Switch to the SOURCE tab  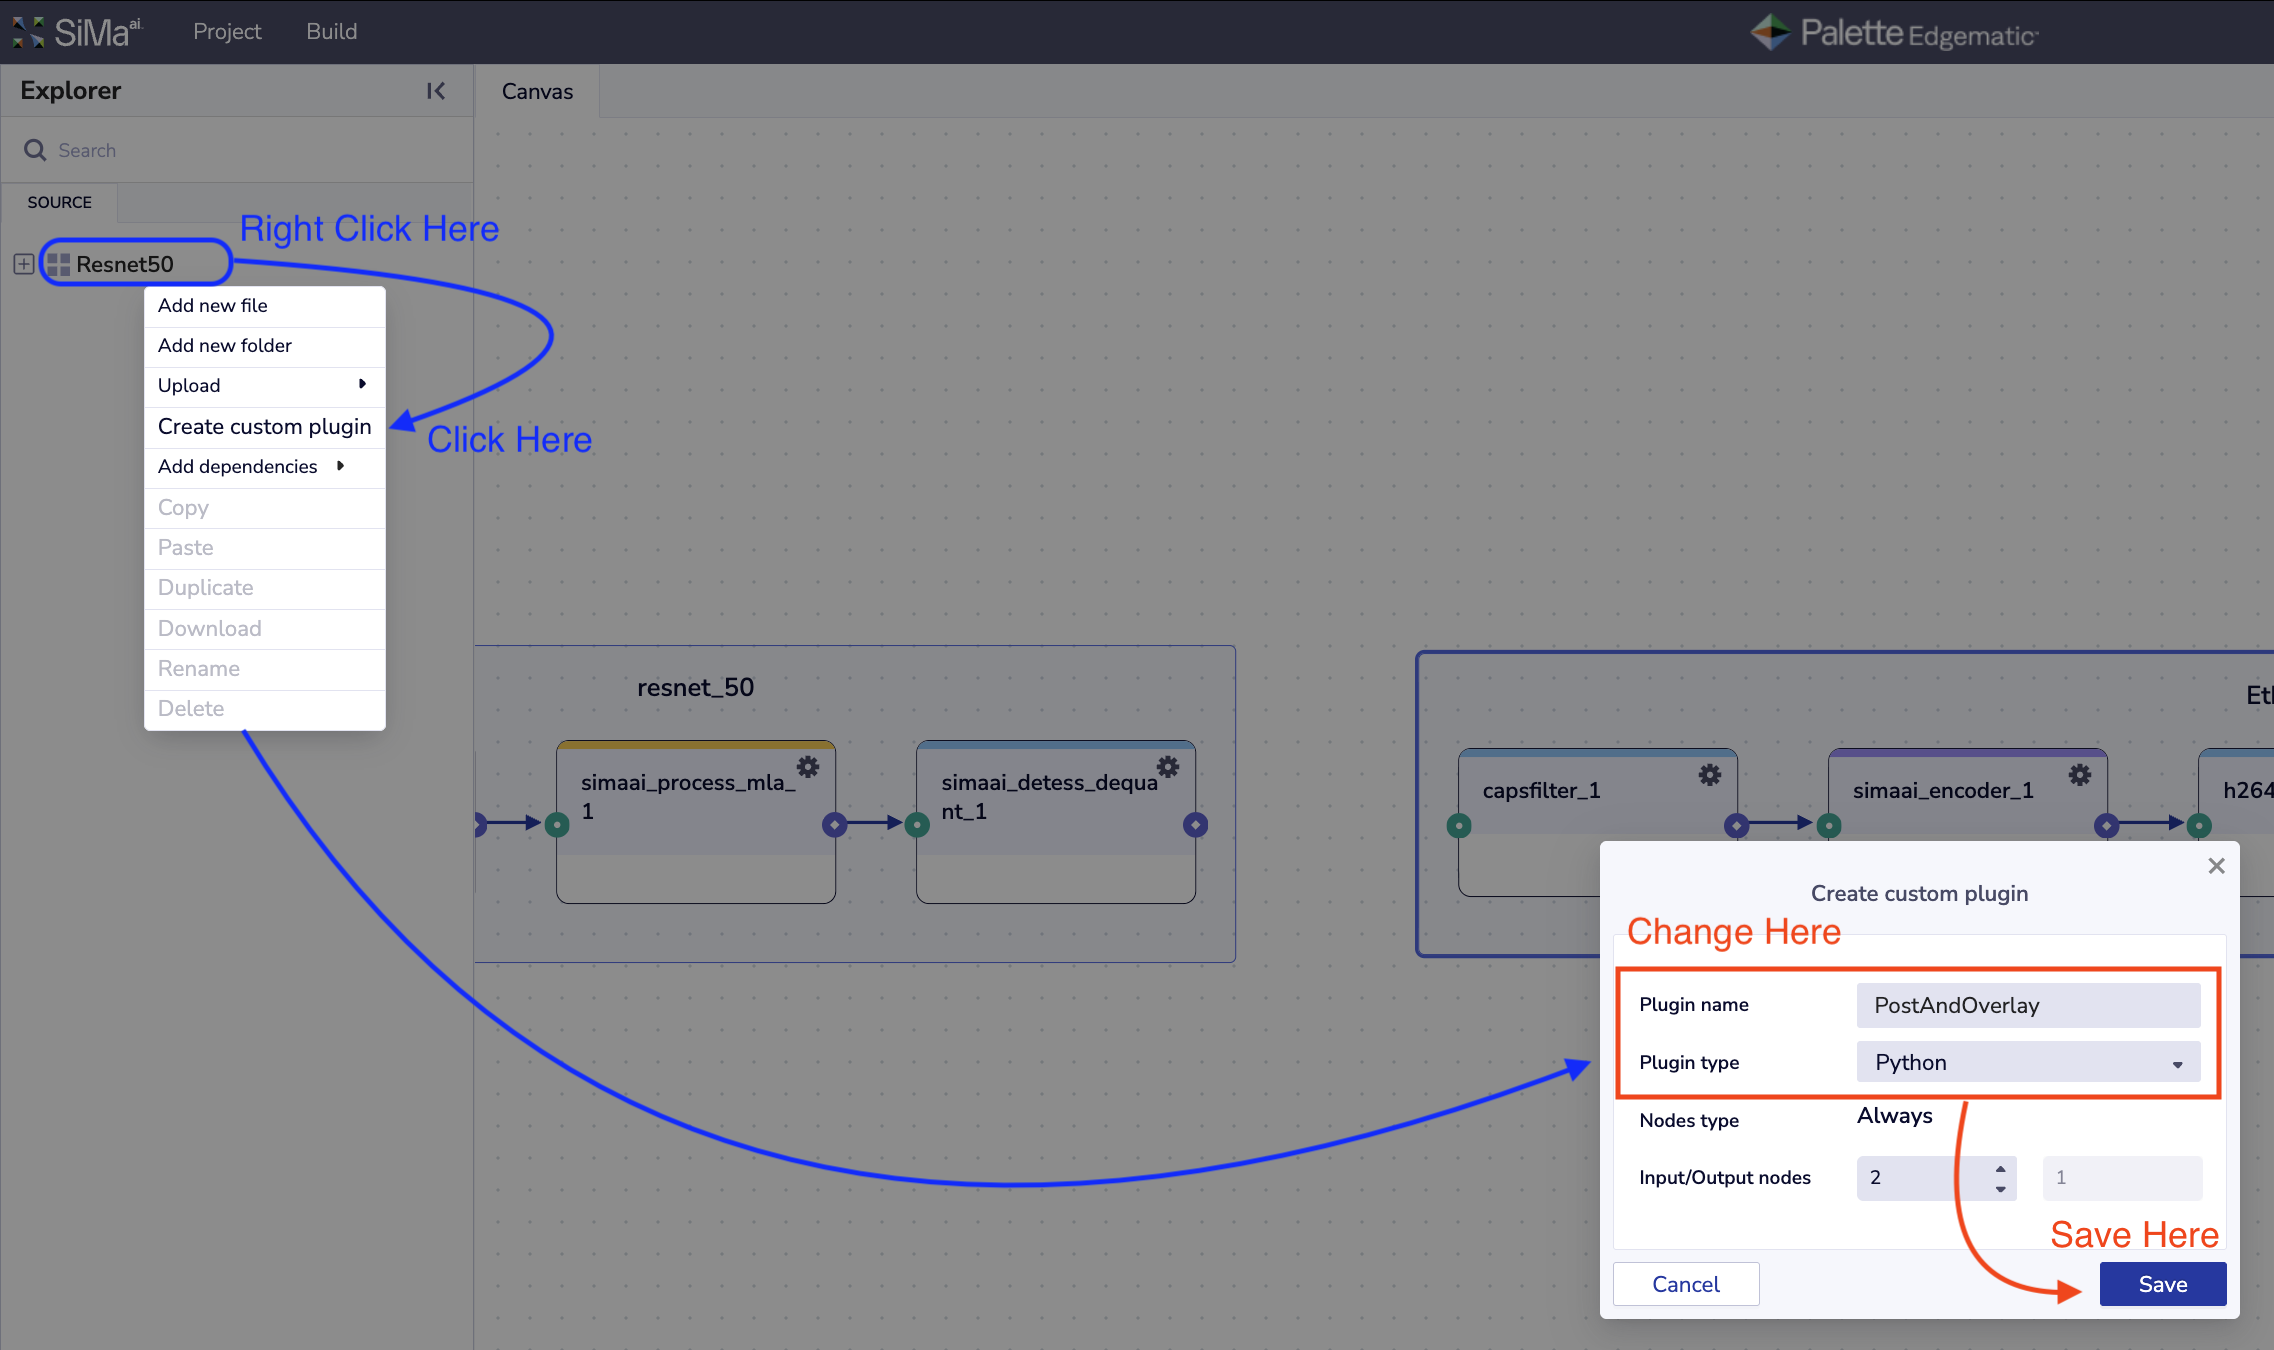point(59,202)
